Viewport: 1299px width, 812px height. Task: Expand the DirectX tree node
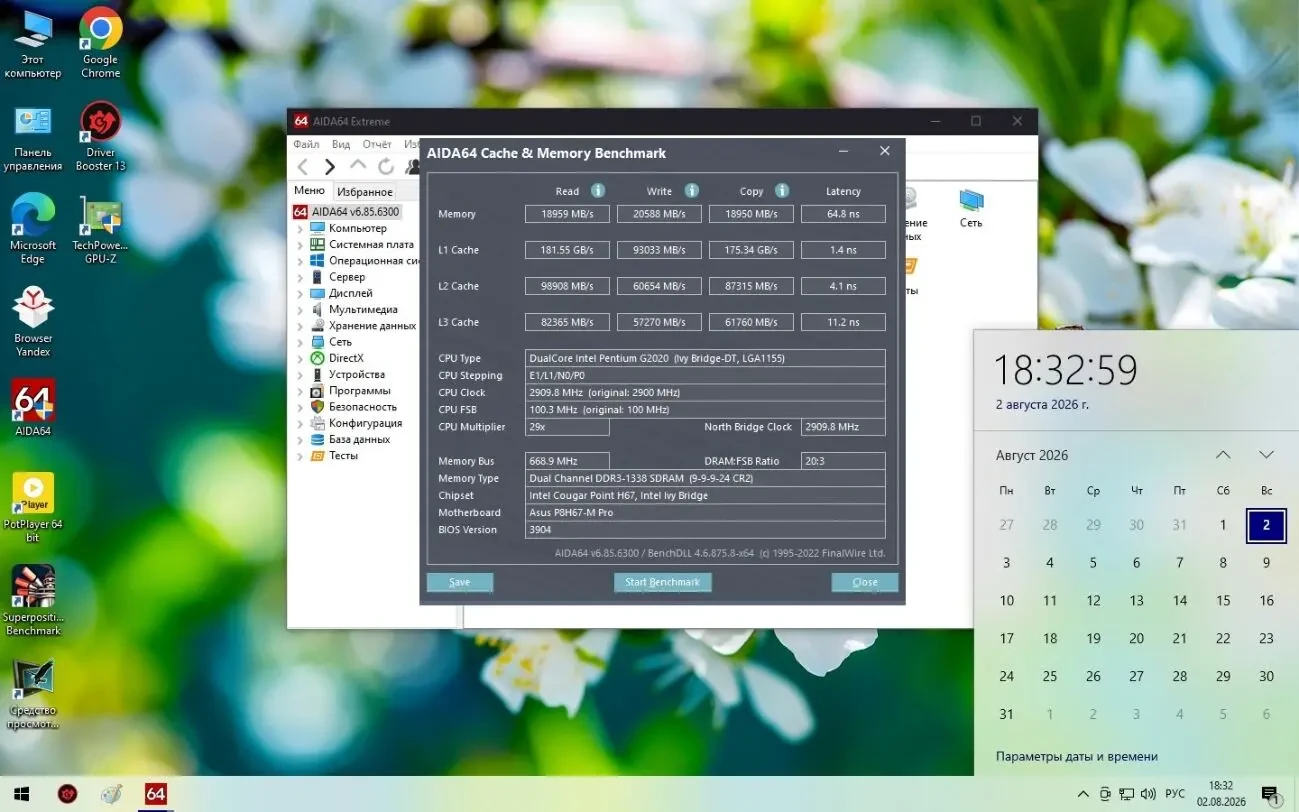click(300, 358)
